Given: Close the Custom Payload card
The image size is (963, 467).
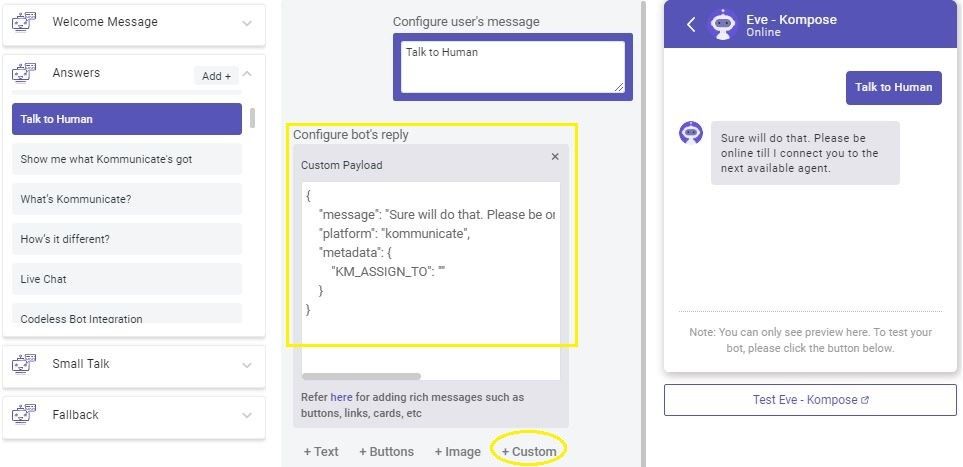Looking at the screenshot, I should [555, 157].
